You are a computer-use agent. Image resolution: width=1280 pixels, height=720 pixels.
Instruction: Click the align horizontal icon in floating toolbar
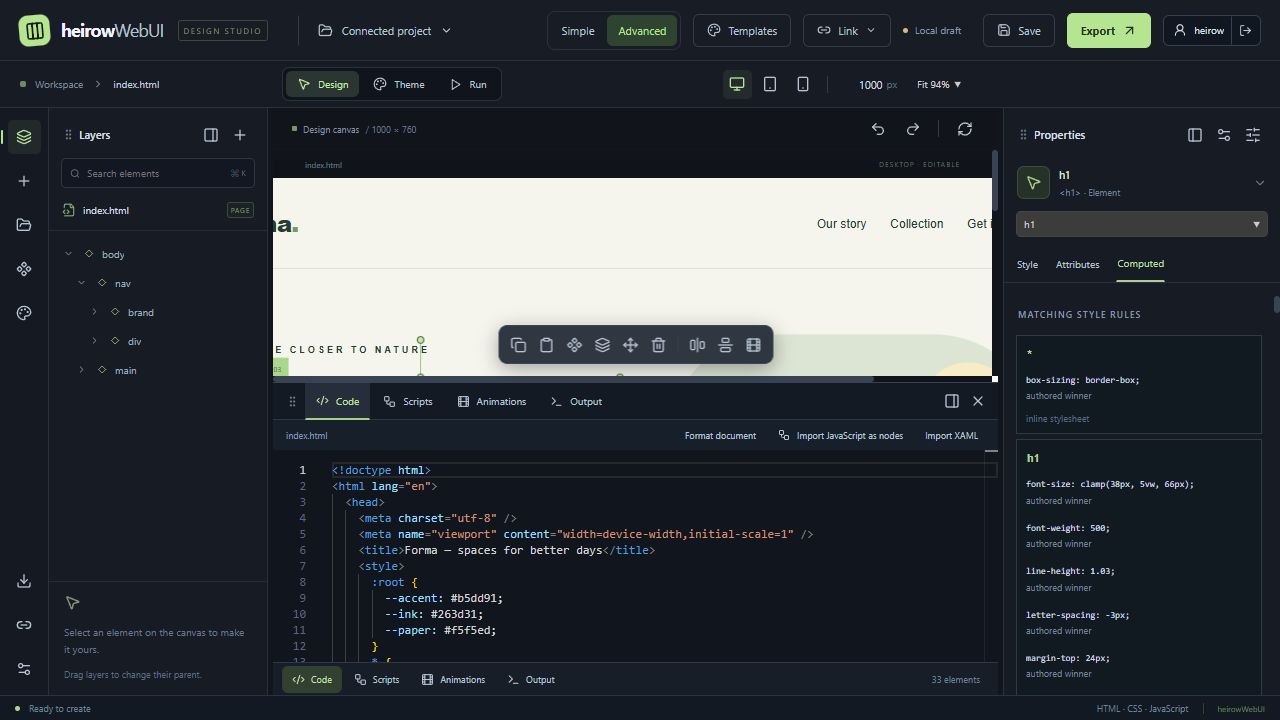(x=697, y=345)
